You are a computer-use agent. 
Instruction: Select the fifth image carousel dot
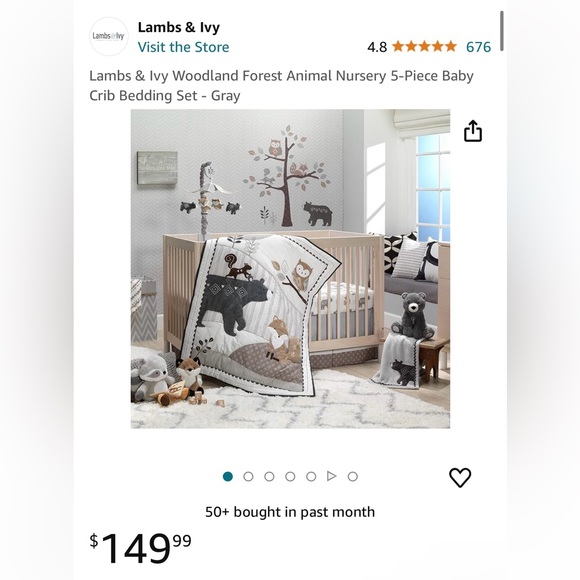(x=311, y=476)
